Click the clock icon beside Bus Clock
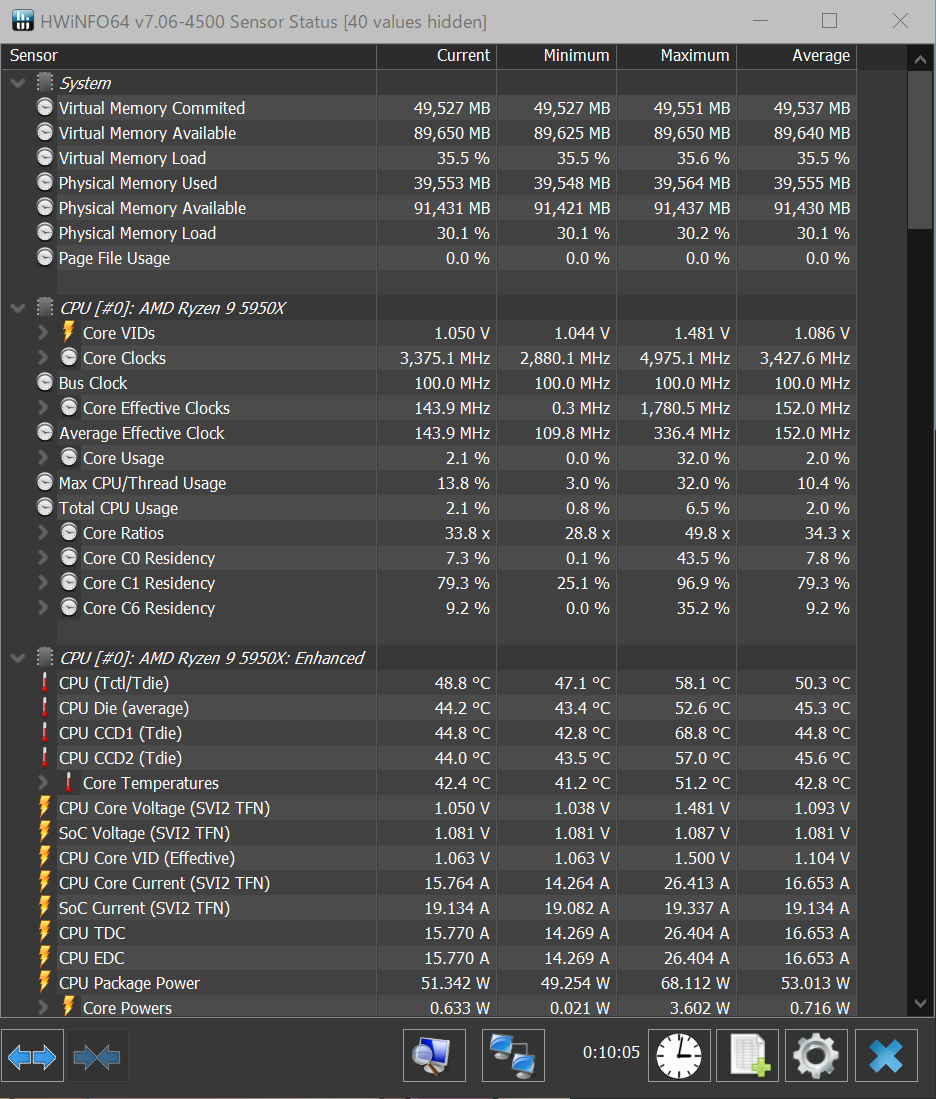 click(45, 382)
